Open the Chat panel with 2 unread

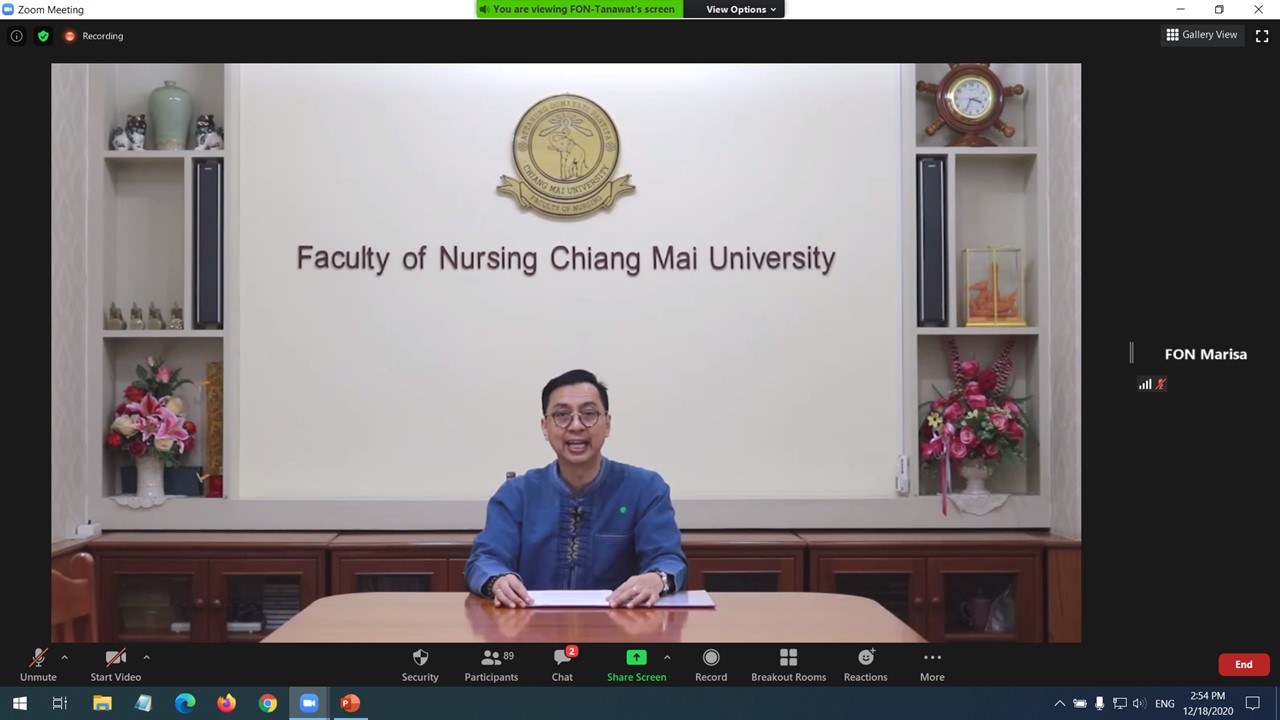[562, 665]
